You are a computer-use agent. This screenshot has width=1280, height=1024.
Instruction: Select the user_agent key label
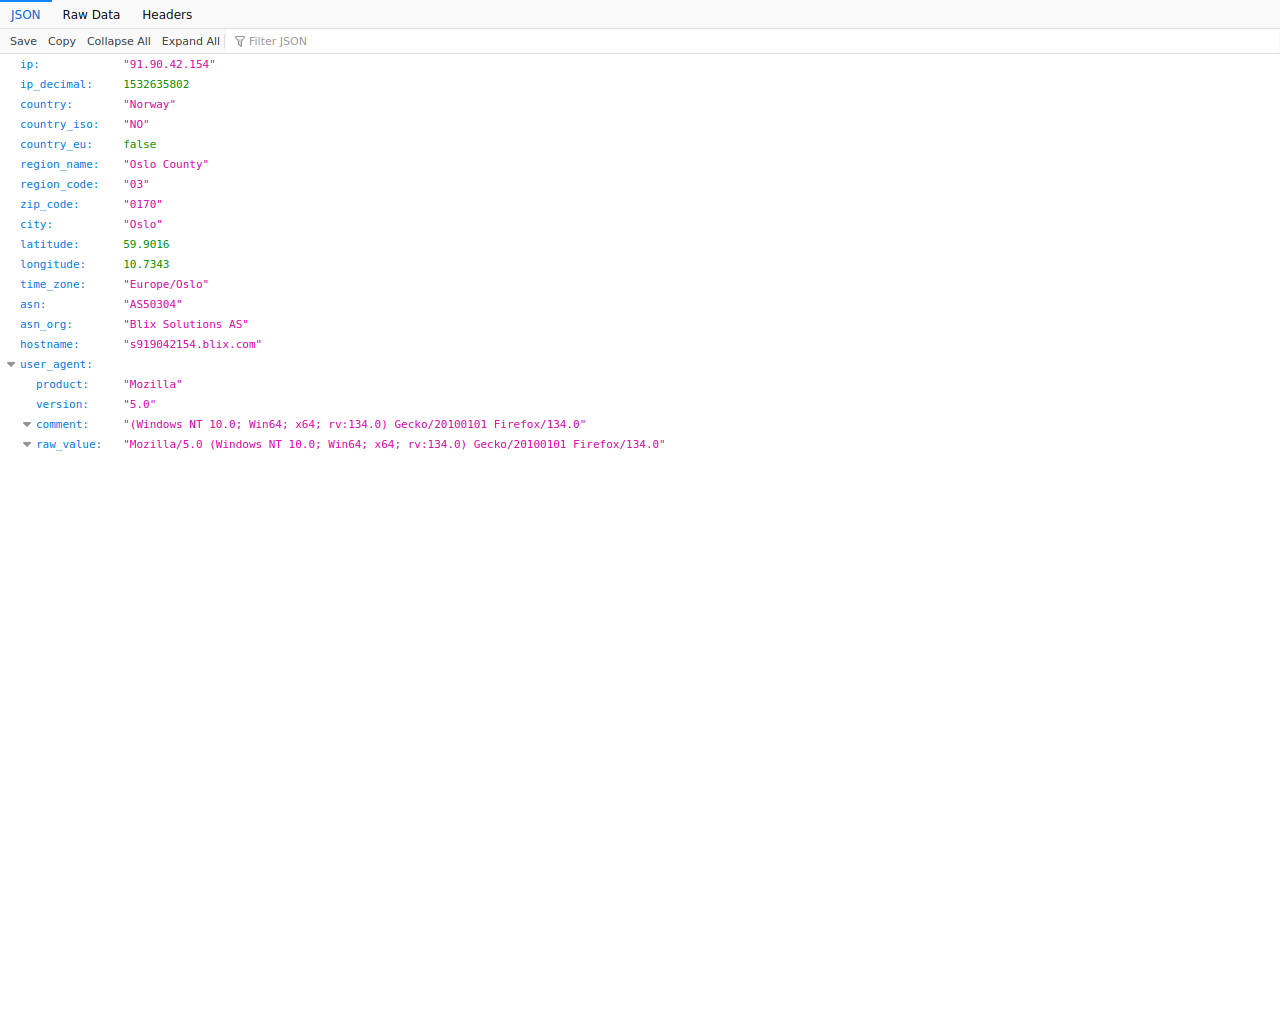tap(56, 365)
